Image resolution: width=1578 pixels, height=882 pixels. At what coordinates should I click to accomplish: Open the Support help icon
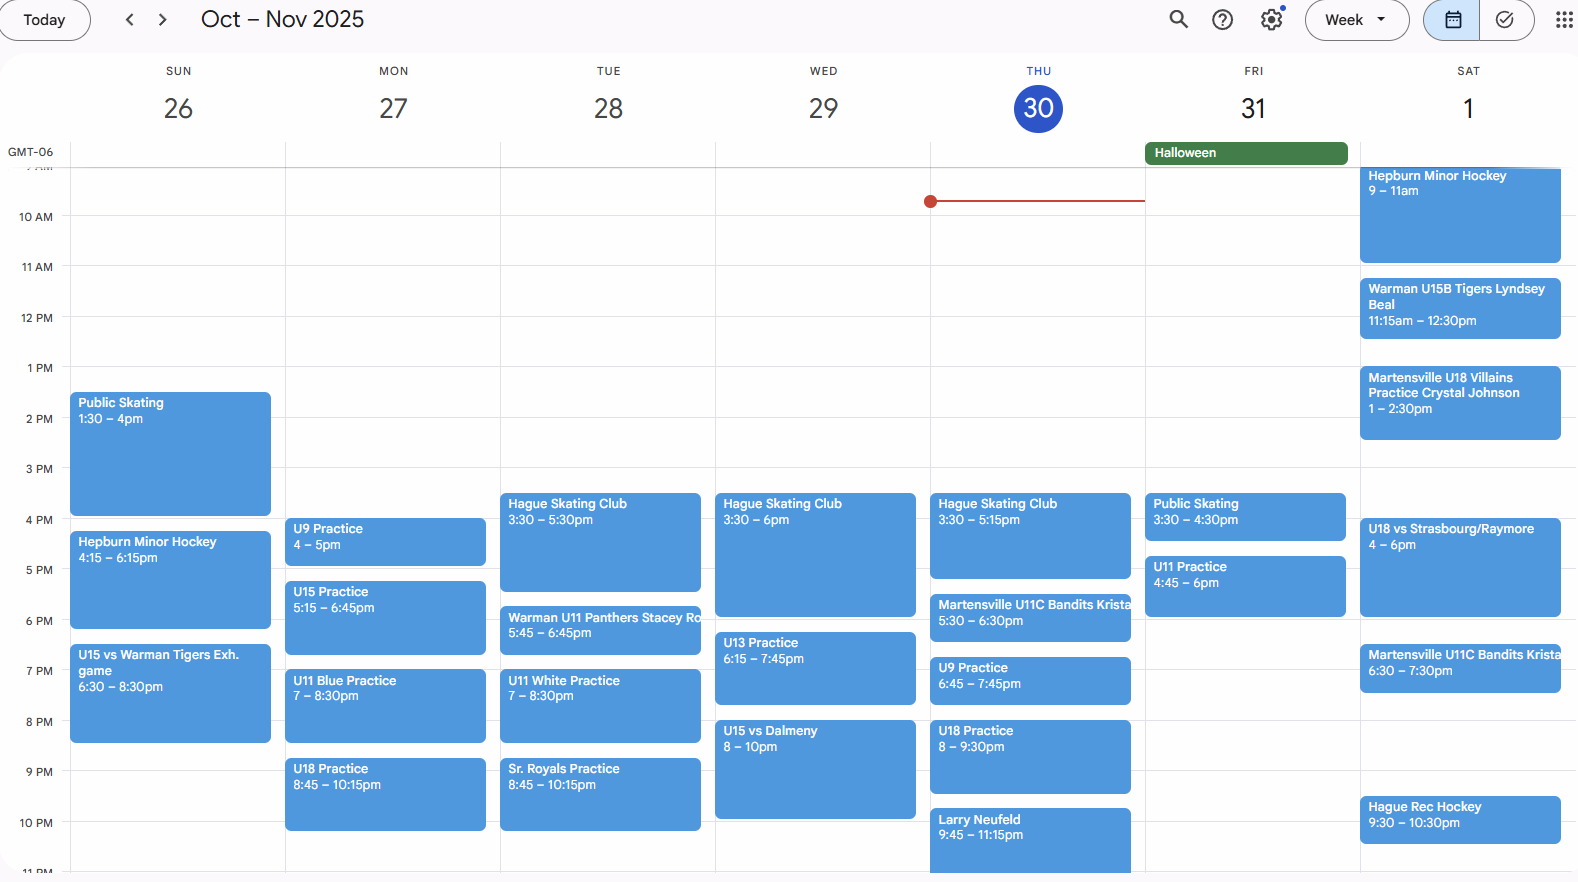[1222, 20]
